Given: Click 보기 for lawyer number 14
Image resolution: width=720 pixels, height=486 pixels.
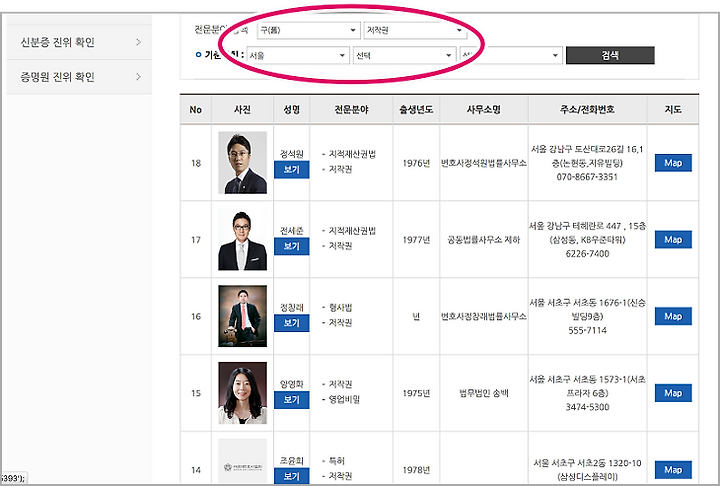Looking at the screenshot, I should coord(292,476).
